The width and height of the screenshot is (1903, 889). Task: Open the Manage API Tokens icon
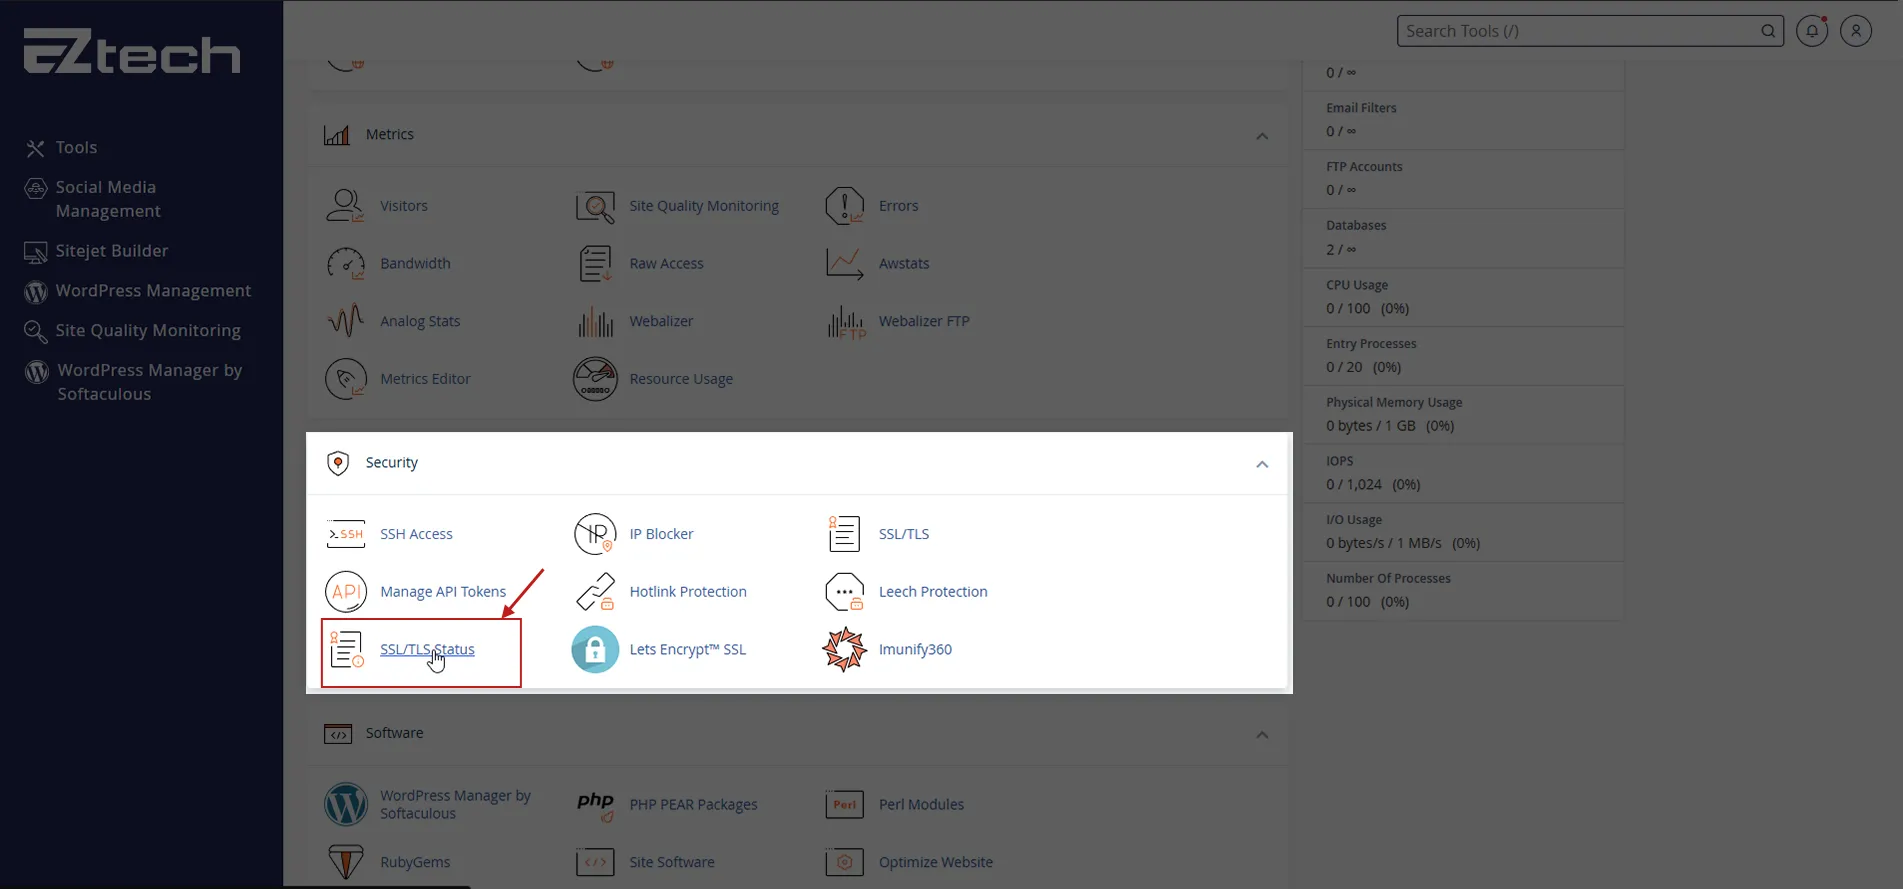click(345, 592)
